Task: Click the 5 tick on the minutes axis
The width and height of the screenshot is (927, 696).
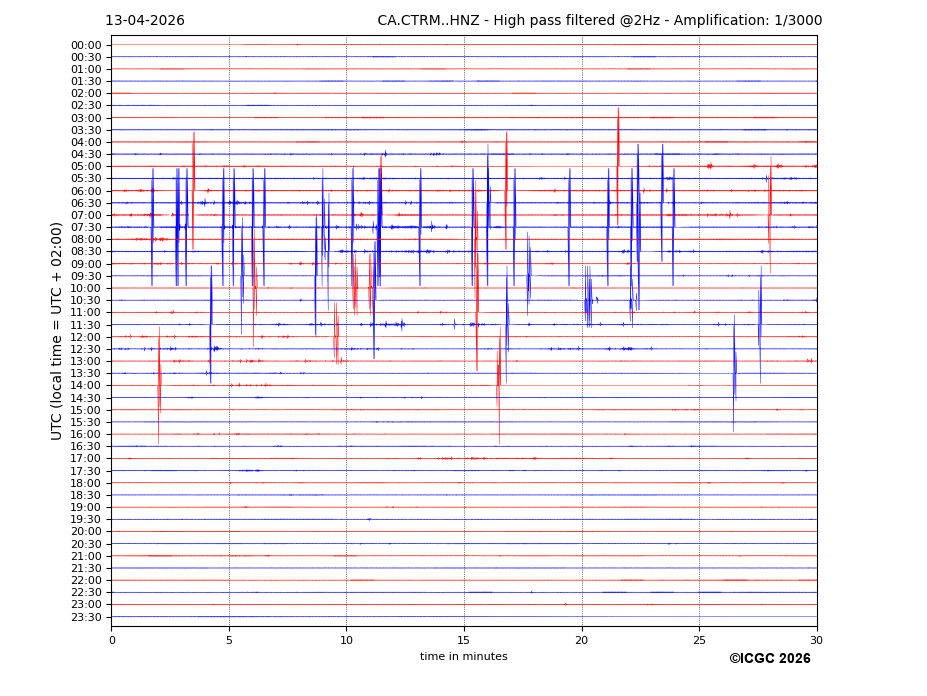Action: (x=229, y=640)
